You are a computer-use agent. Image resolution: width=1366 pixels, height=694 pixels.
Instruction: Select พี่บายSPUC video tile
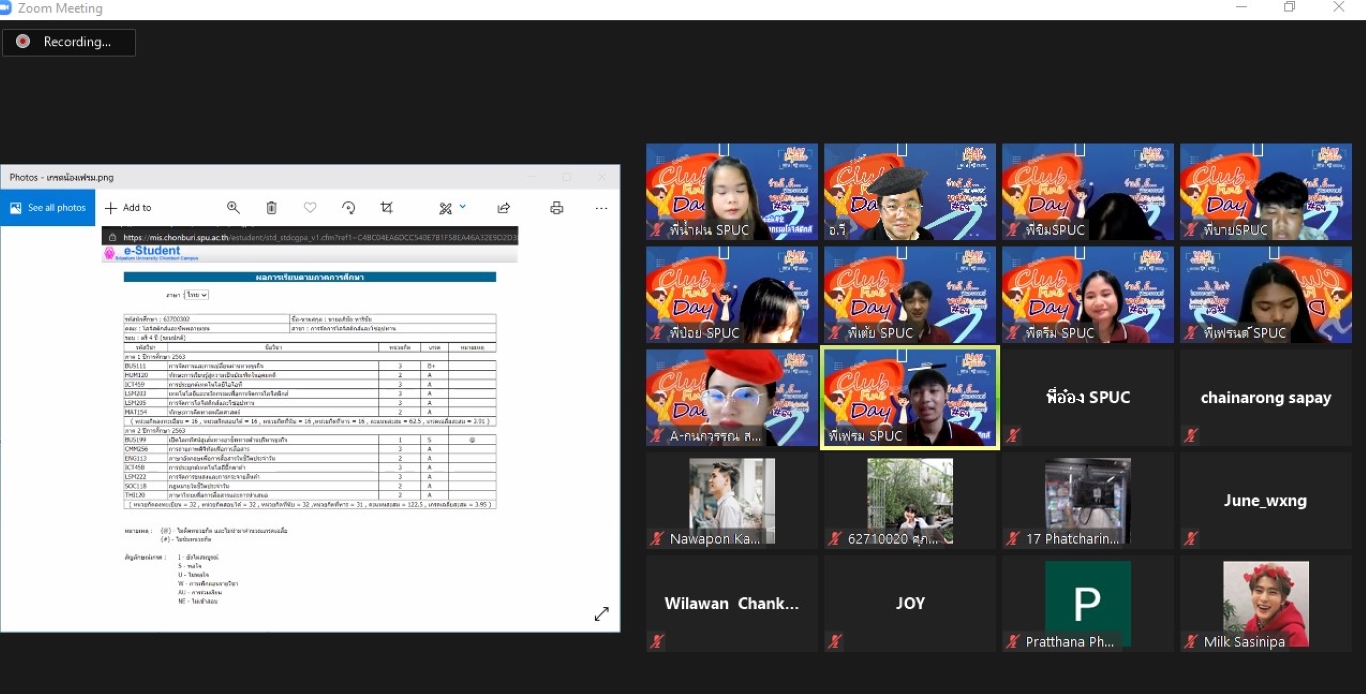pyautogui.click(x=1266, y=192)
